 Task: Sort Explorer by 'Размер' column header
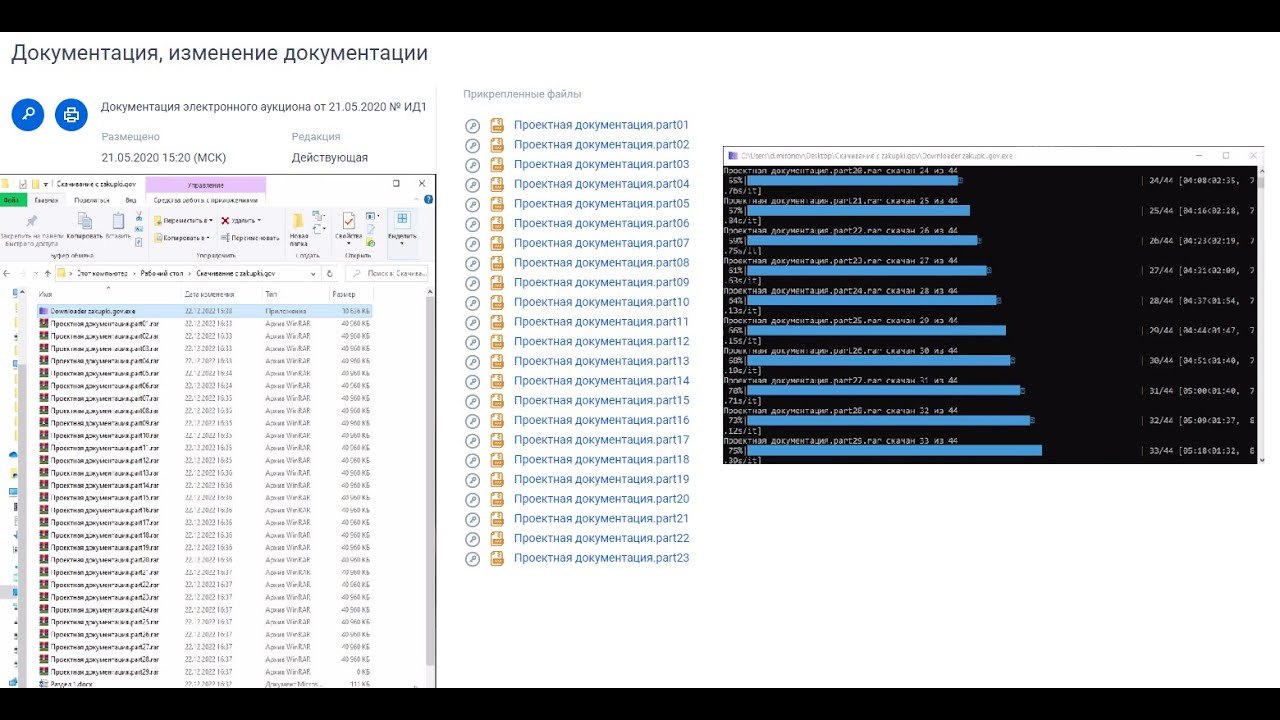click(350, 295)
